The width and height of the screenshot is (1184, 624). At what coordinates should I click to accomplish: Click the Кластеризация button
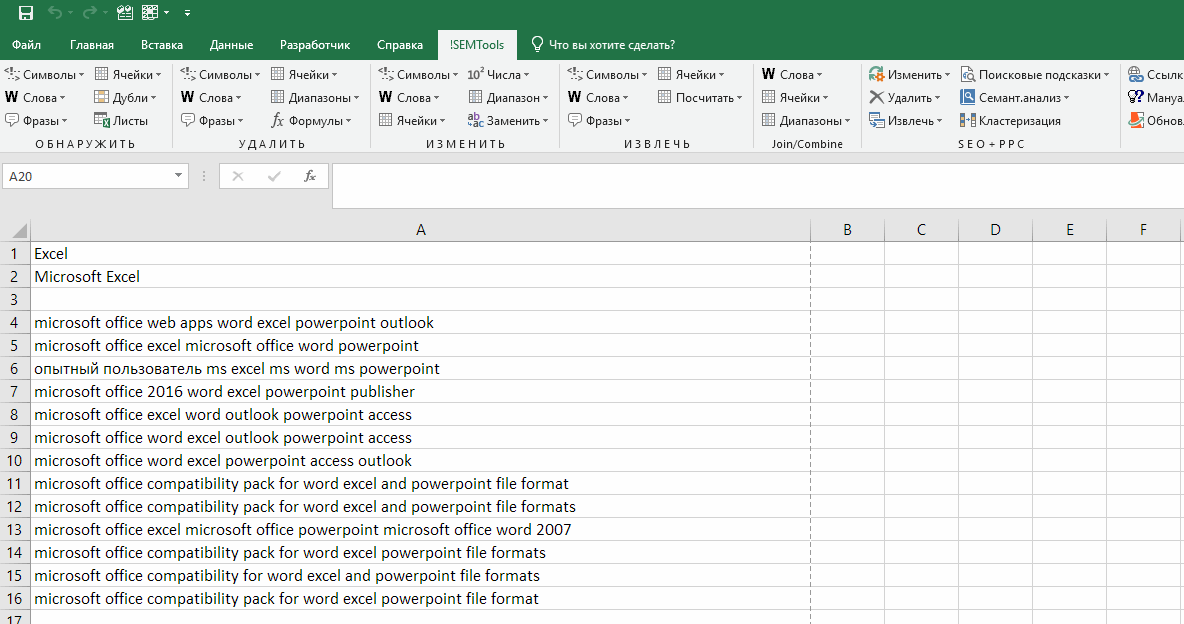(1010, 120)
